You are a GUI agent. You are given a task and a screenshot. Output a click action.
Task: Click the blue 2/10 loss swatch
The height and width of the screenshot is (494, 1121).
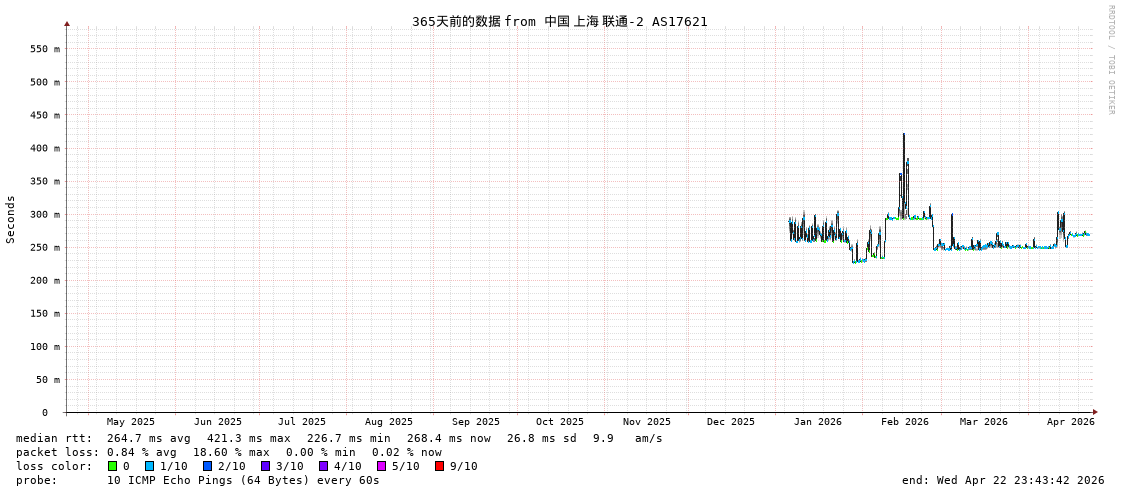(x=207, y=466)
